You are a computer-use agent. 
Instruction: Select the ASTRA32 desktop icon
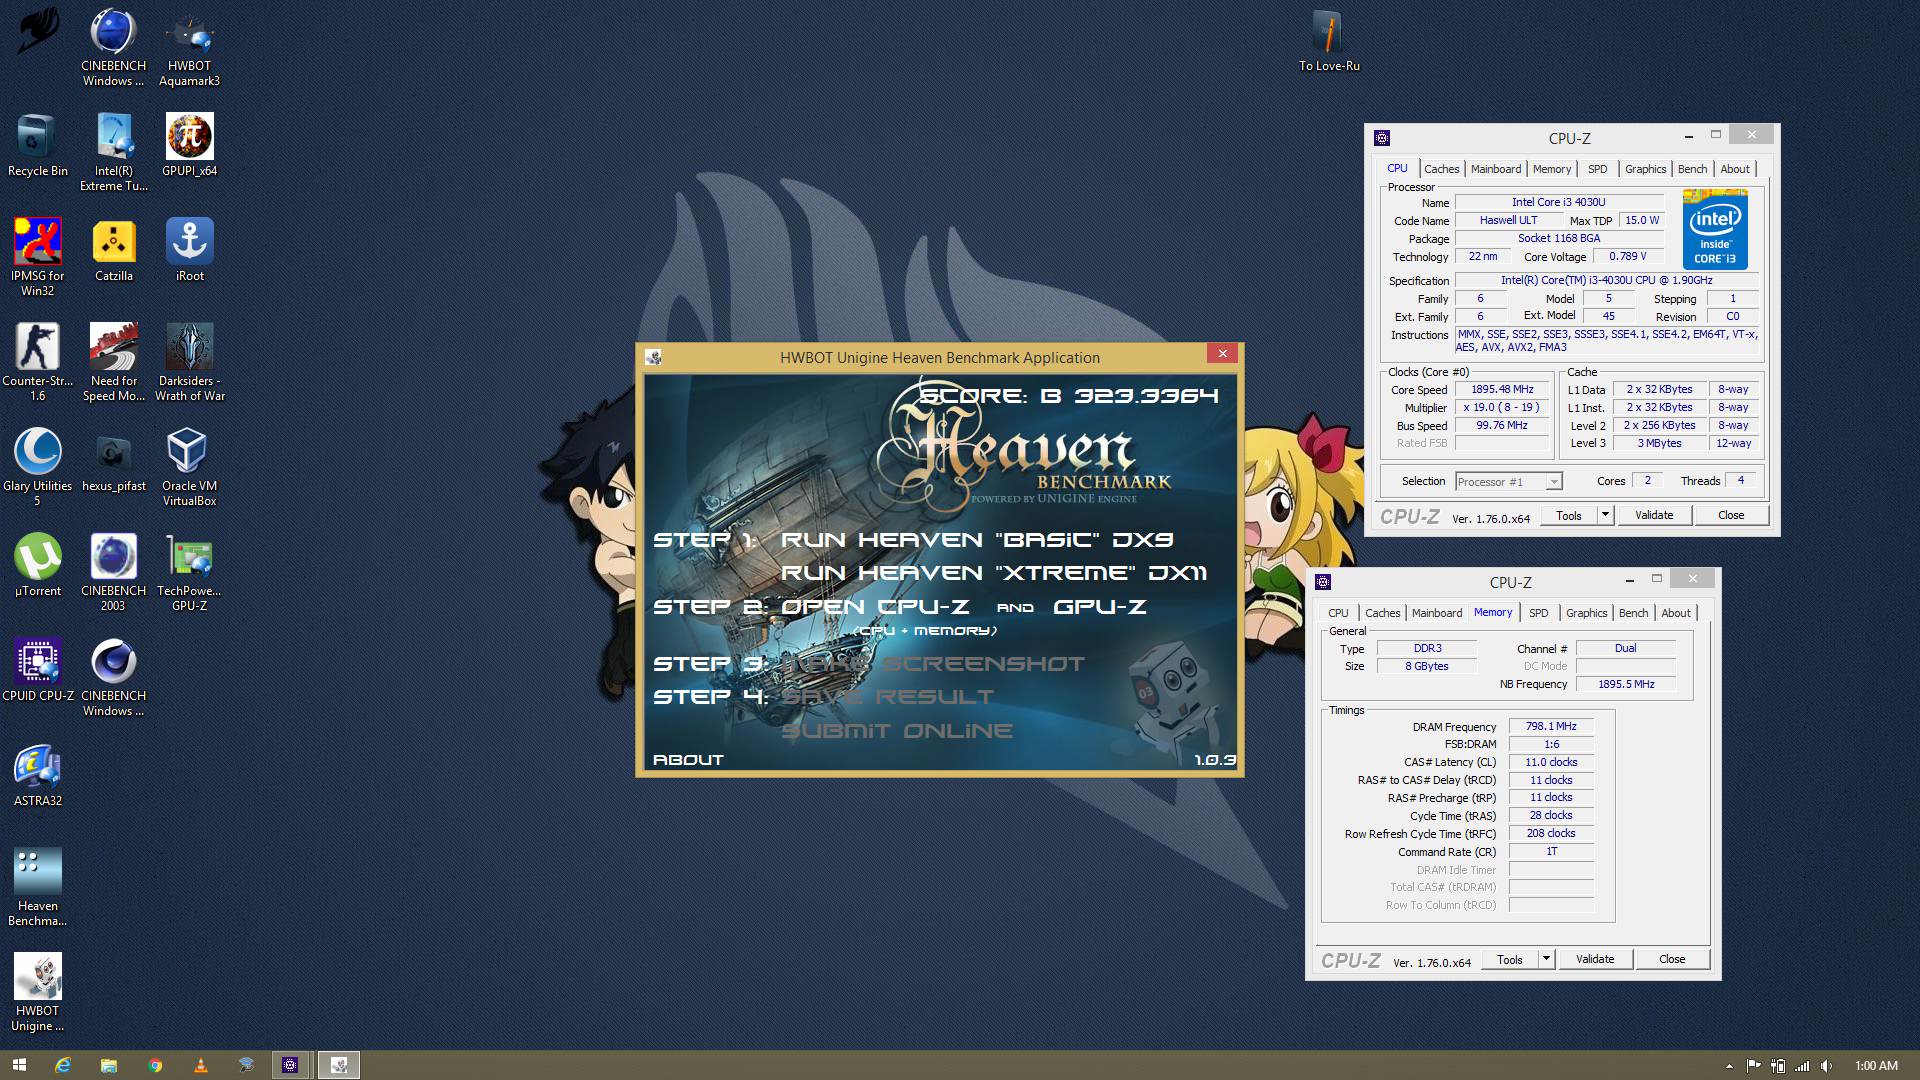tap(38, 776)
